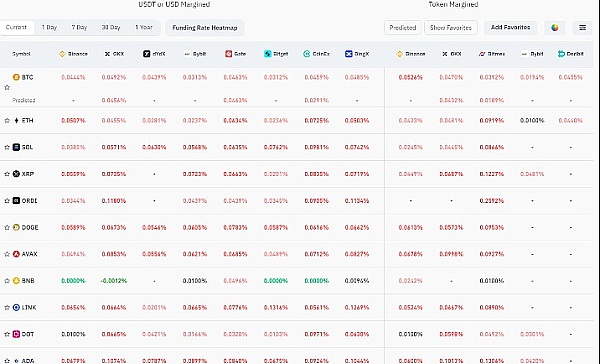Viewport: 600px width, 364px height.
Task: Click the Add Favorites button
Action: 510,28
